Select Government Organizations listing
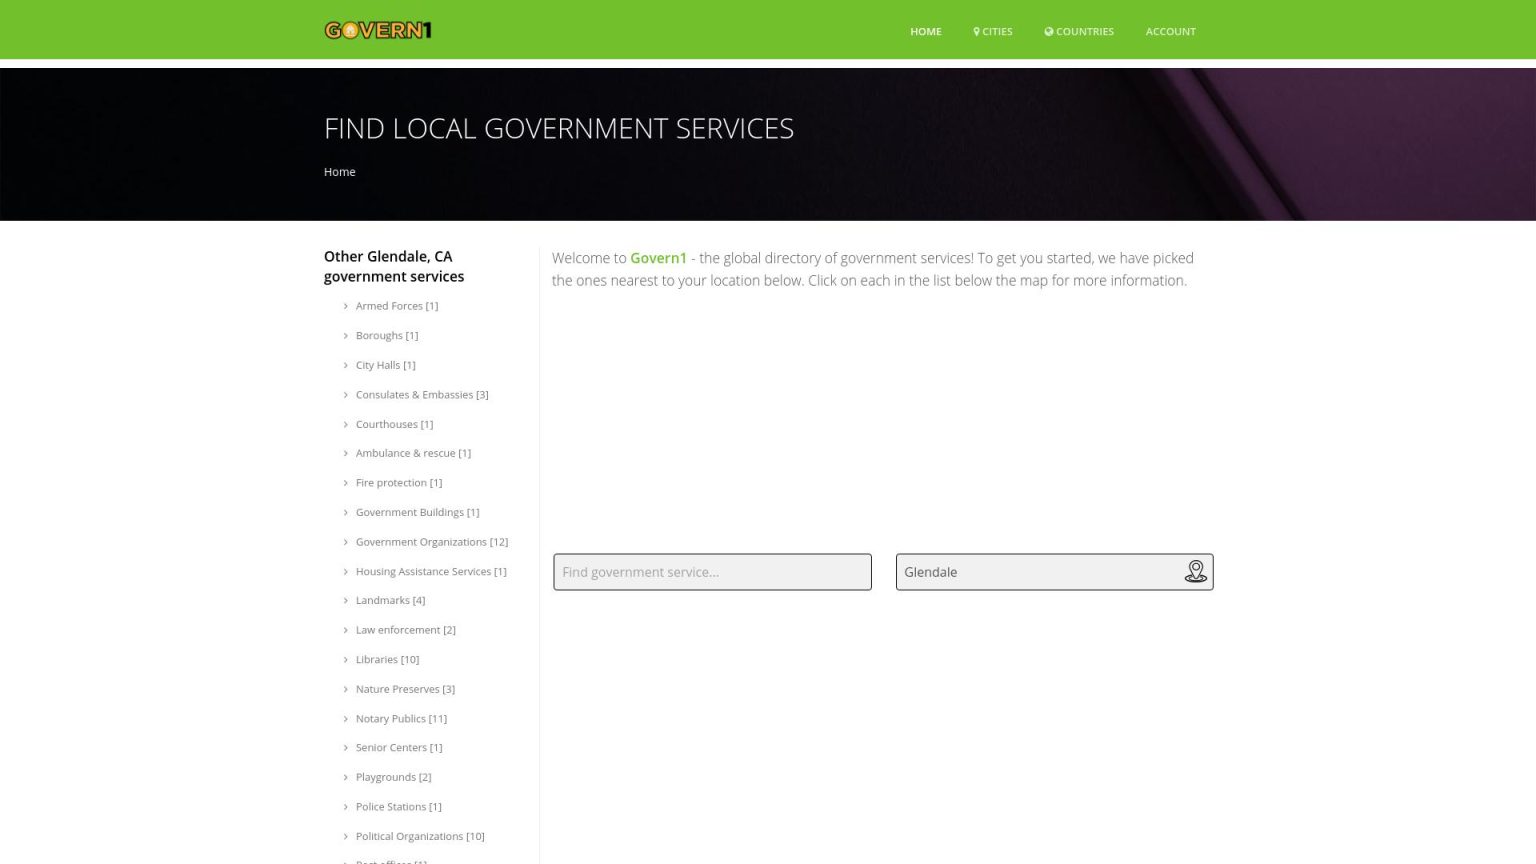Screen dimensions: 1536x864 coord(431,542)
